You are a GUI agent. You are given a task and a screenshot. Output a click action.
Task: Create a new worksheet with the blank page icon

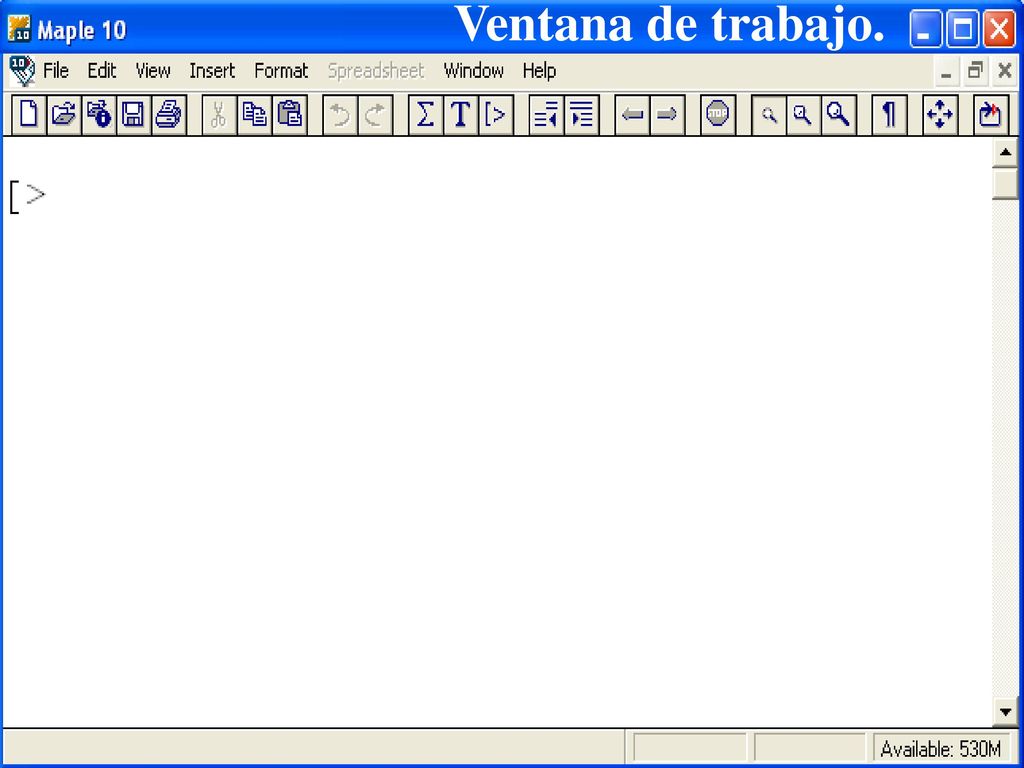tap(29, 115)
